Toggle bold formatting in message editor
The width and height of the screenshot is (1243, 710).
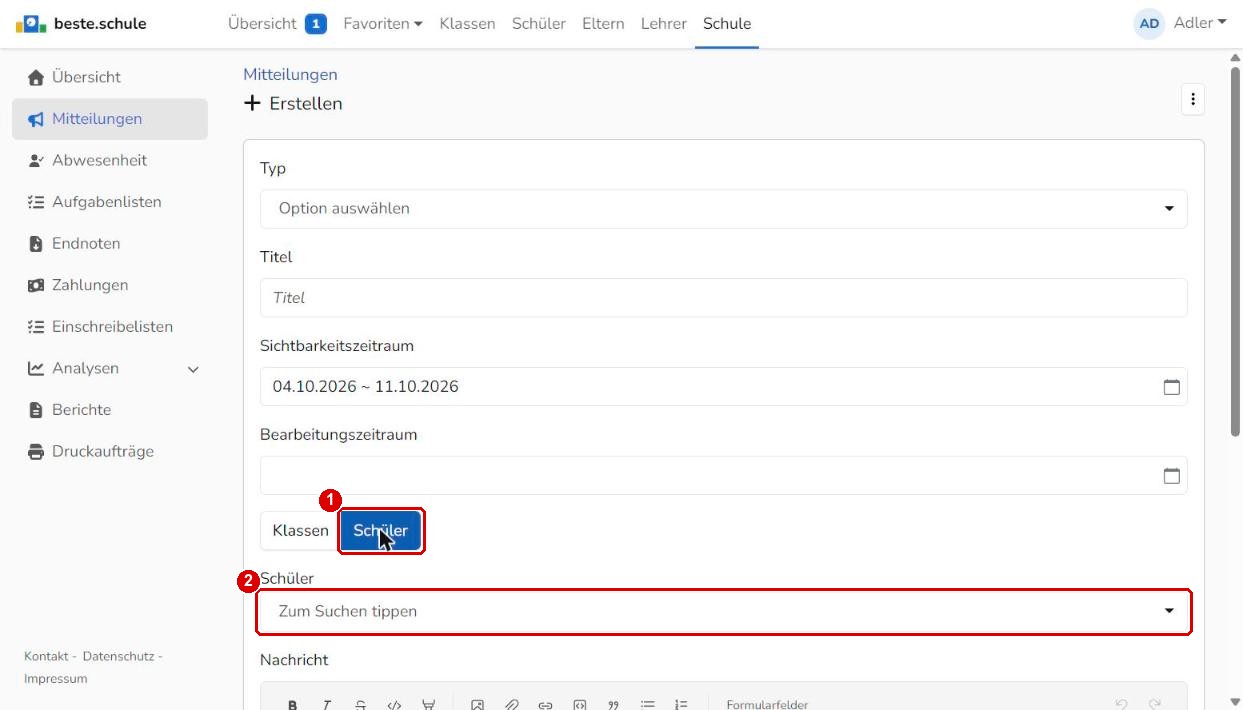click(293, 705)
